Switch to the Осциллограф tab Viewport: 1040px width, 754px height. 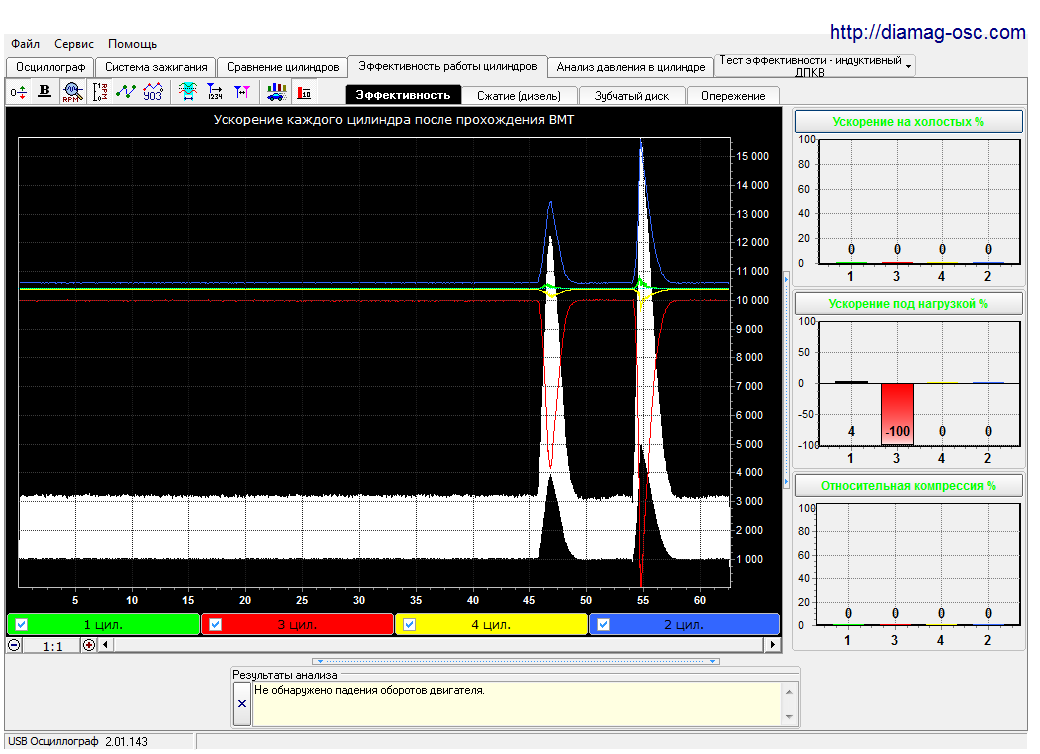(50, 67)
